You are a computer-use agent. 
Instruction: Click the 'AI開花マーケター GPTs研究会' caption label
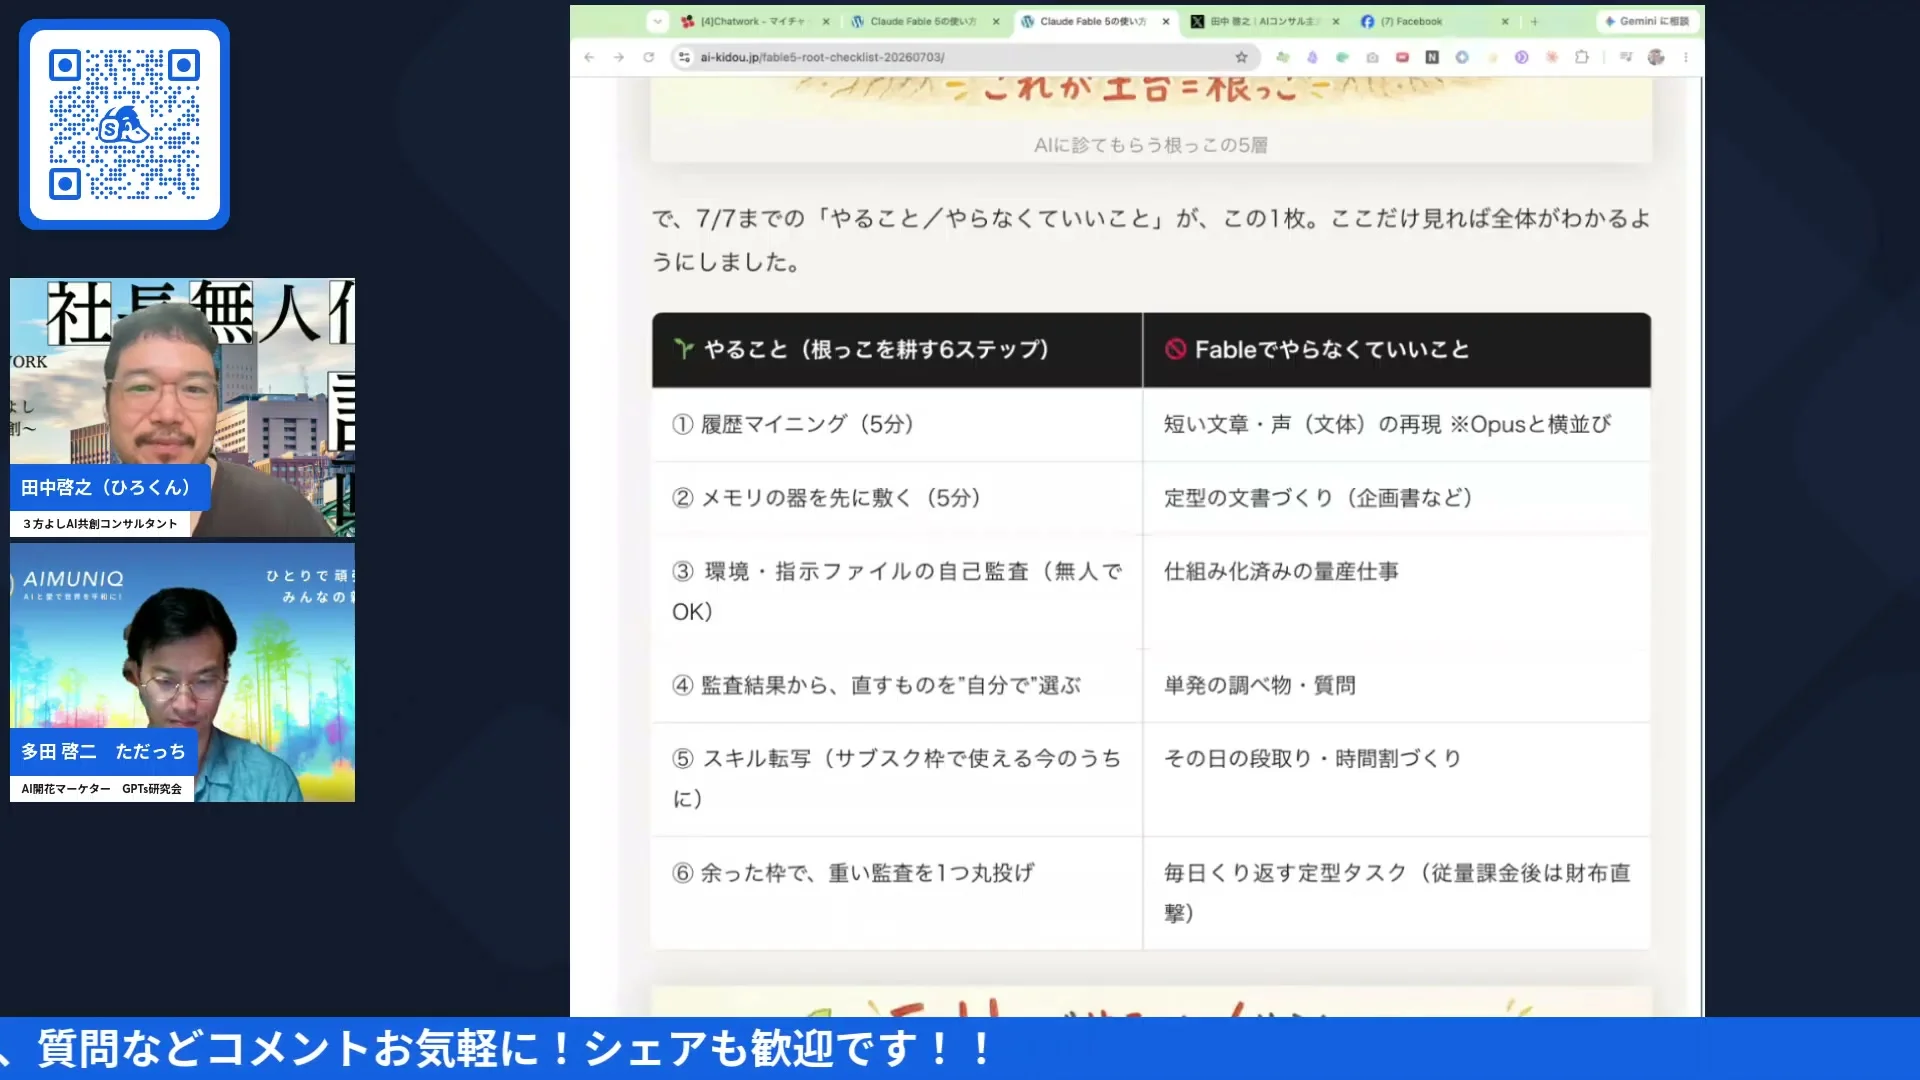click(102, 789)
